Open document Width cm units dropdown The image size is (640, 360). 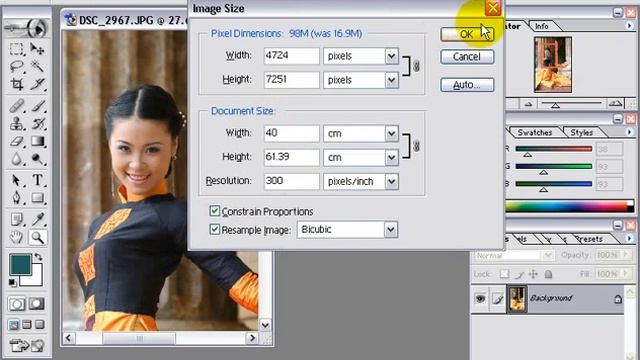tap(391, 133)
